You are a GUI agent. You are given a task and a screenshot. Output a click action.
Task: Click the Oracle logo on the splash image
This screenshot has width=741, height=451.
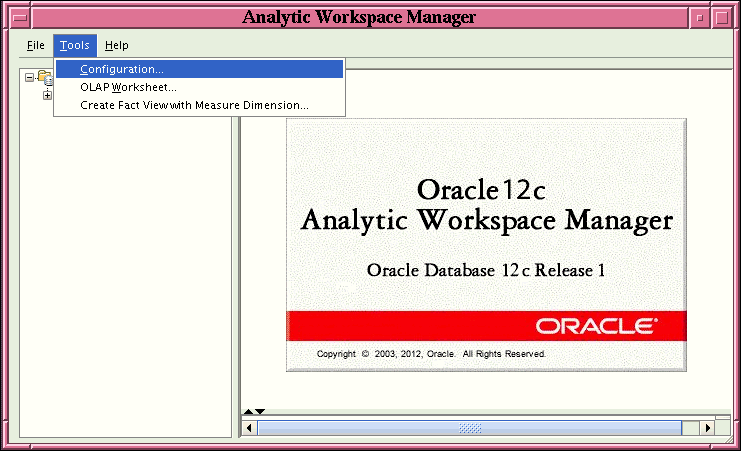point(596,326)
